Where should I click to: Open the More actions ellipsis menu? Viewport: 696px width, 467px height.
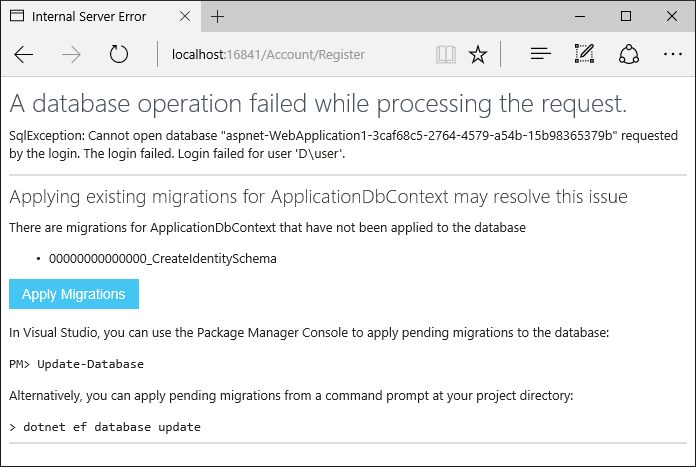tap(672, 54)
